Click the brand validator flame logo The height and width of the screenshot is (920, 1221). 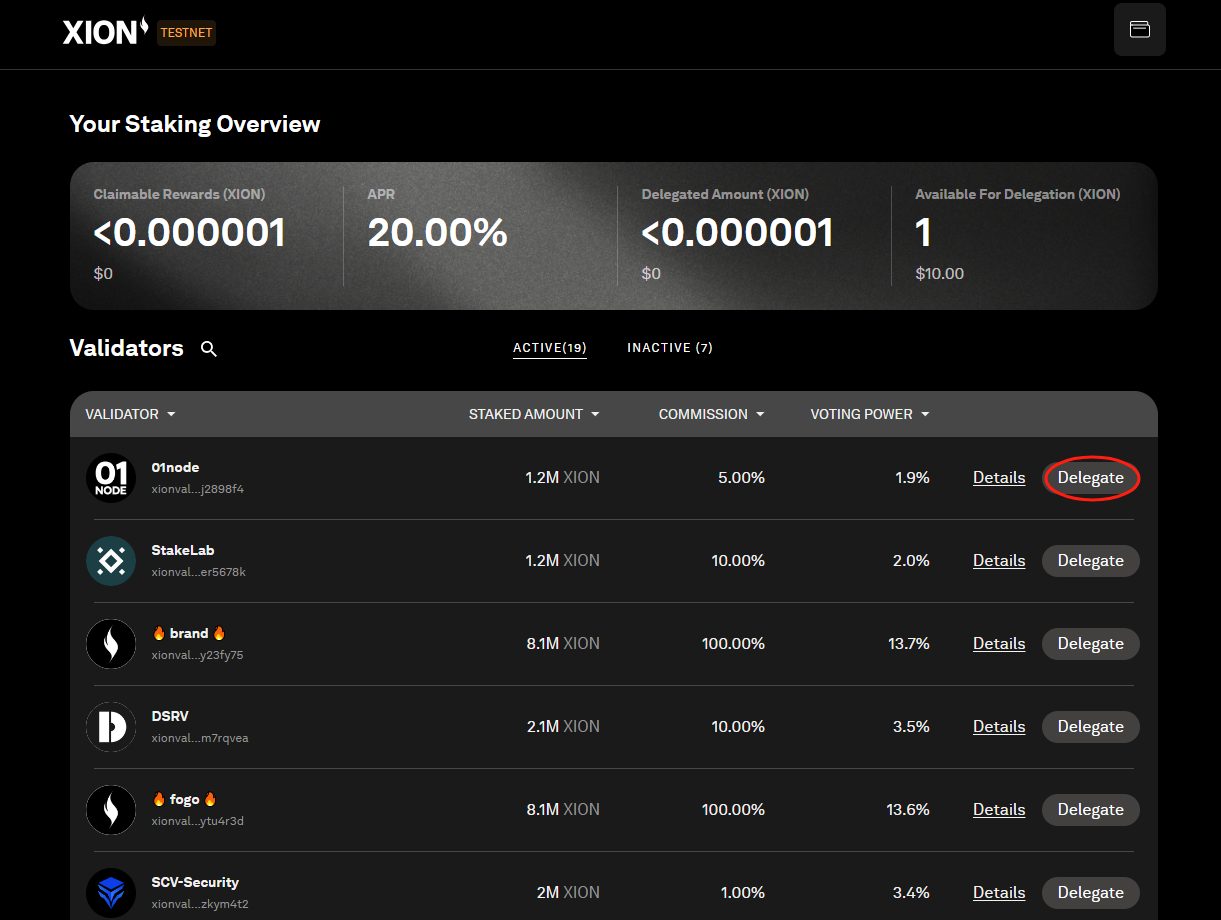pyautogui.click(x=111, y=644)
